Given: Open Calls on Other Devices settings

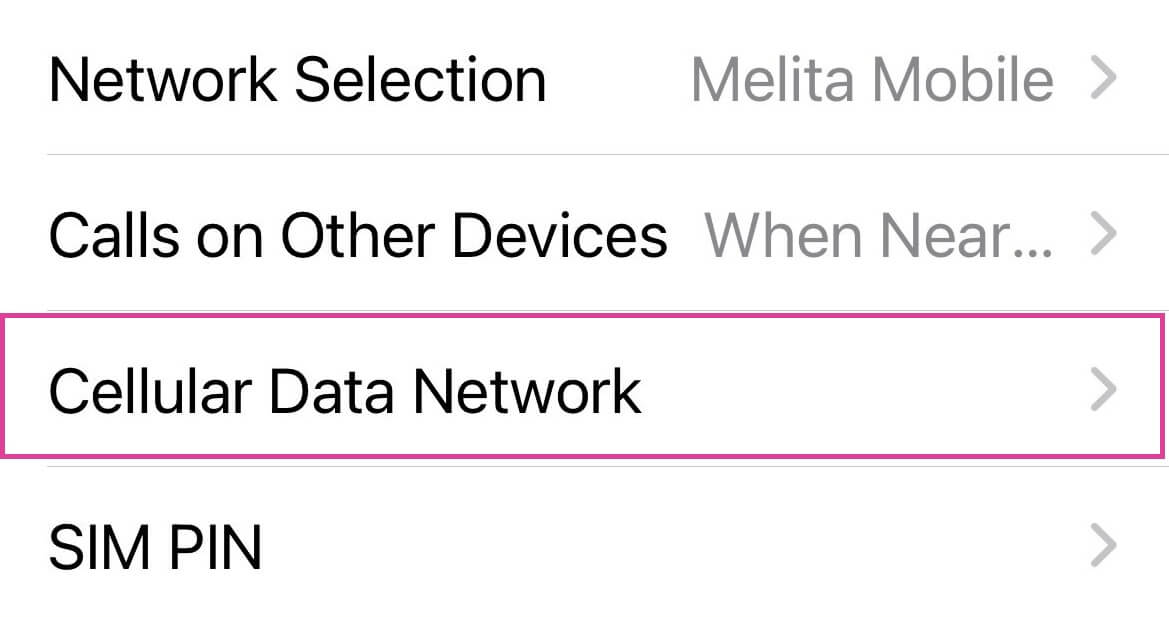Looking at the screenshot, I should [x=600, y=235].
